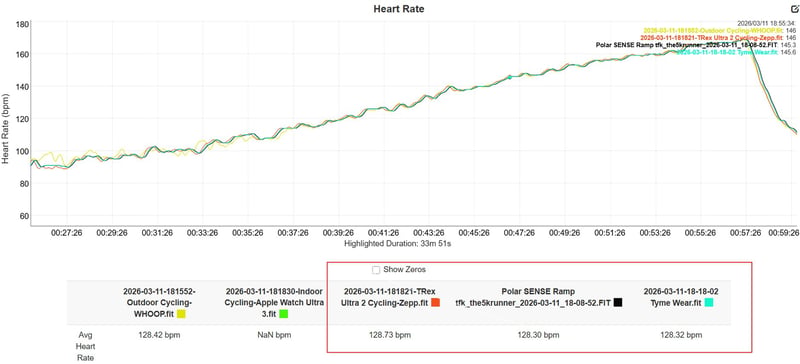
Task: Click the 60 y-axis tick label
Action: [23, 216]
